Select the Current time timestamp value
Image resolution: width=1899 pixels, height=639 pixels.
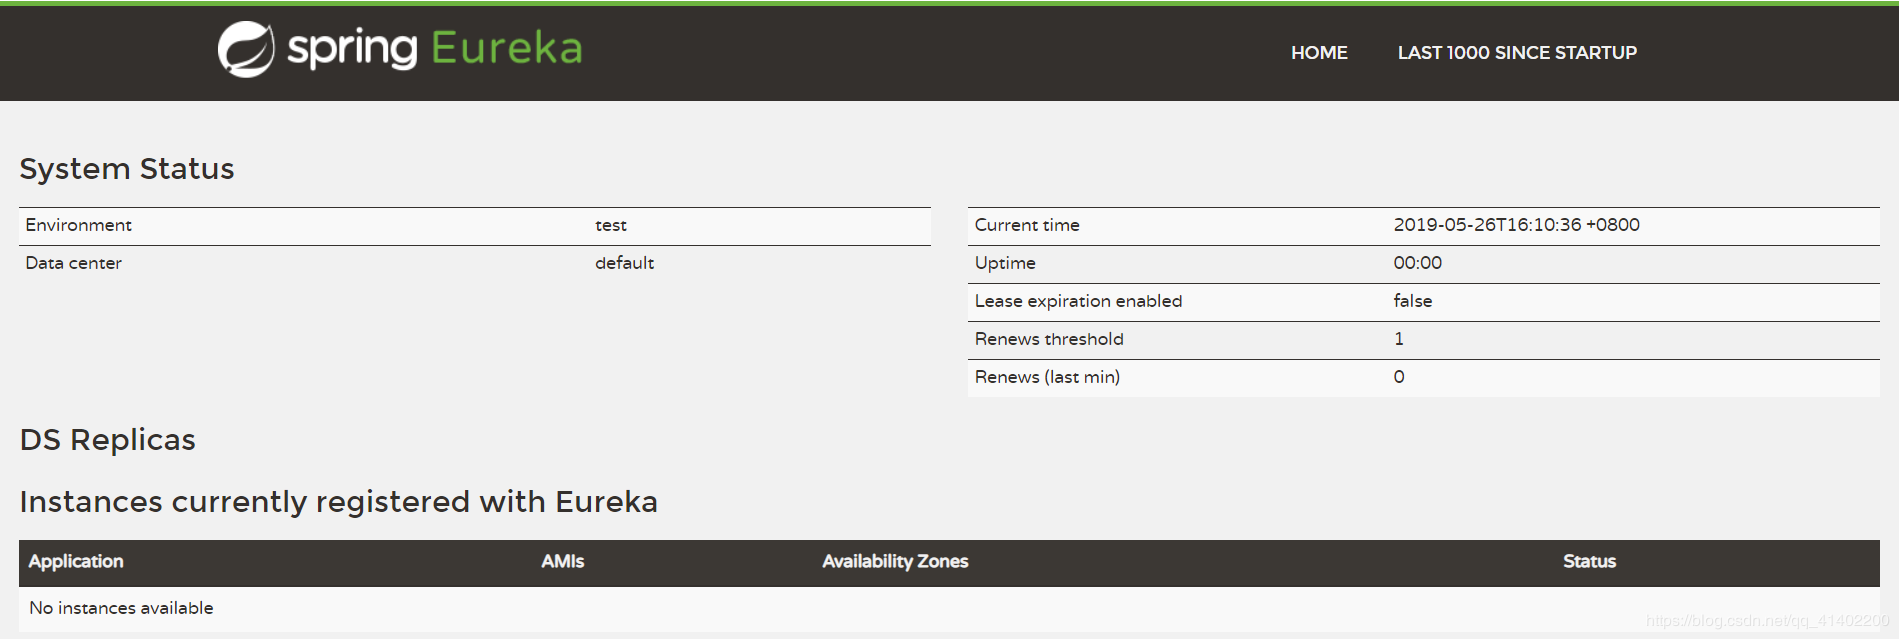(x=1516, y=225)
